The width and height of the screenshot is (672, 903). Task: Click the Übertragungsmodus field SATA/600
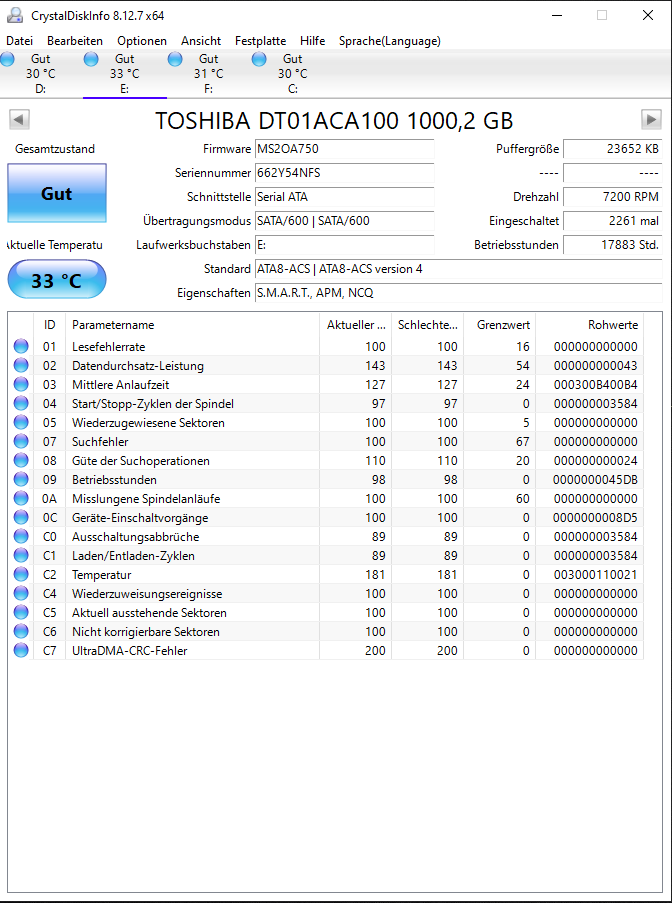coord(344,221)
